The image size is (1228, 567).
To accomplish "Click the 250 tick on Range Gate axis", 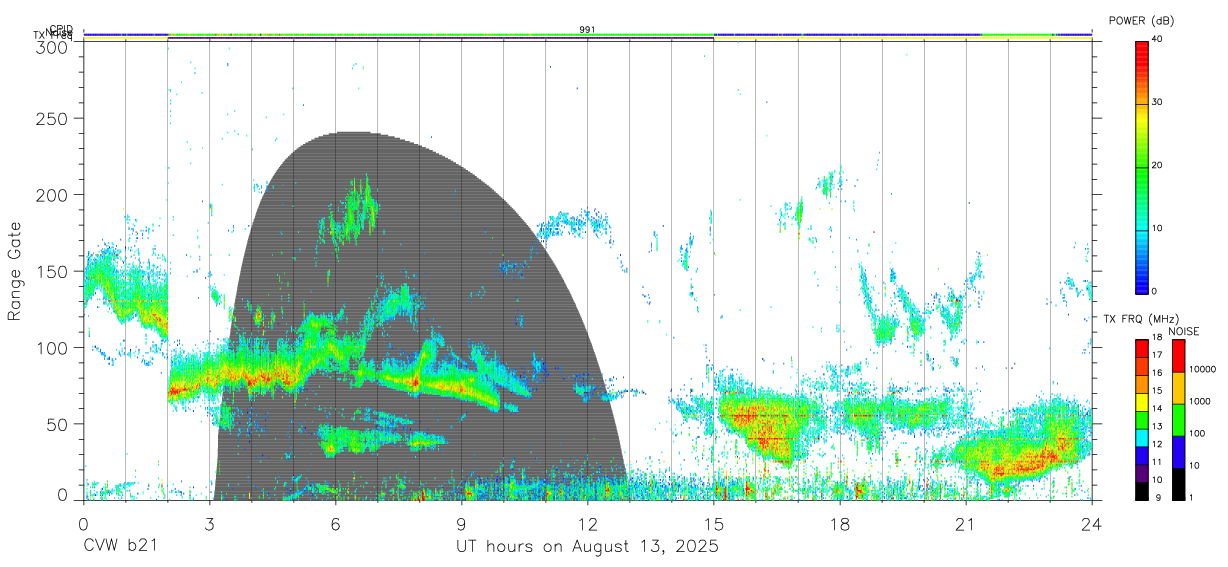I will (52, 118).
